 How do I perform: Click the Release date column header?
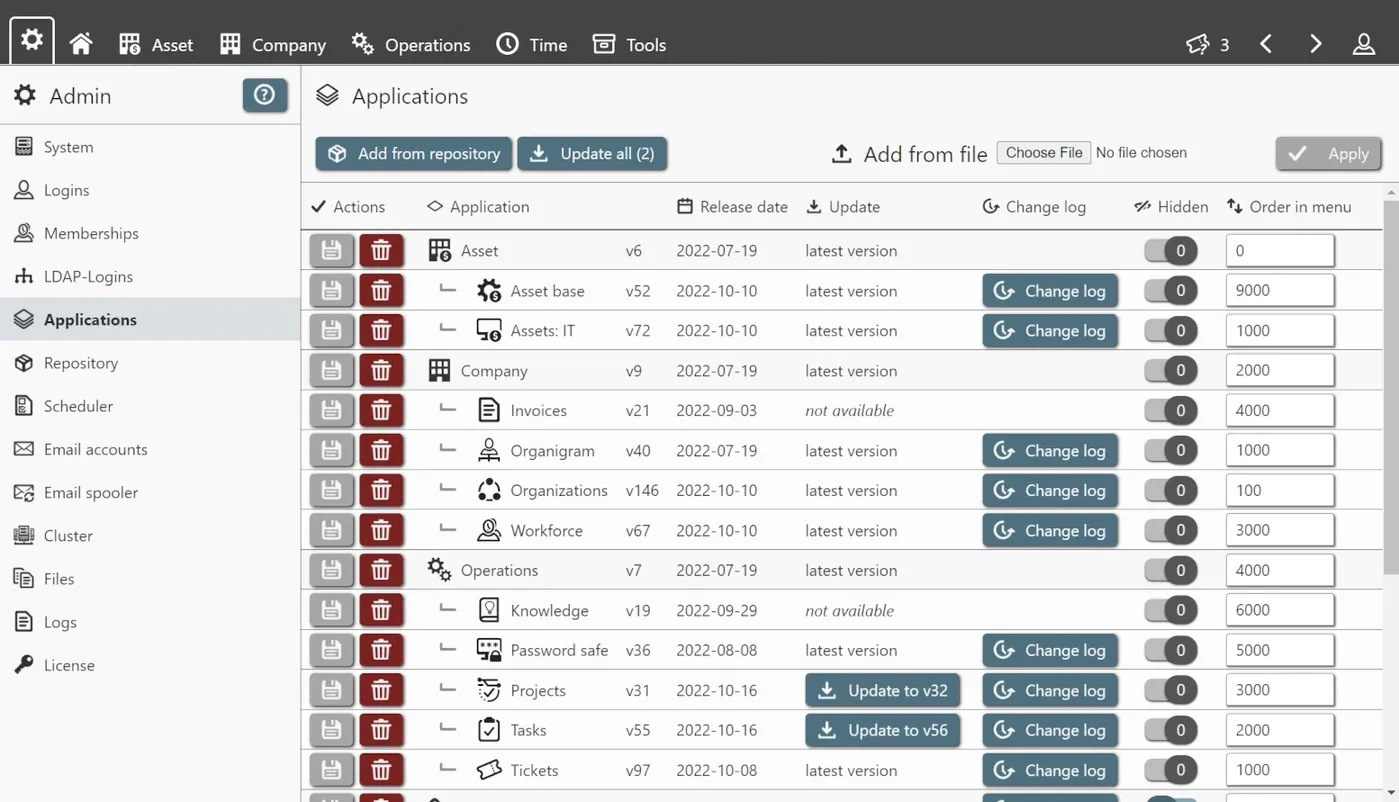[732, 207]
